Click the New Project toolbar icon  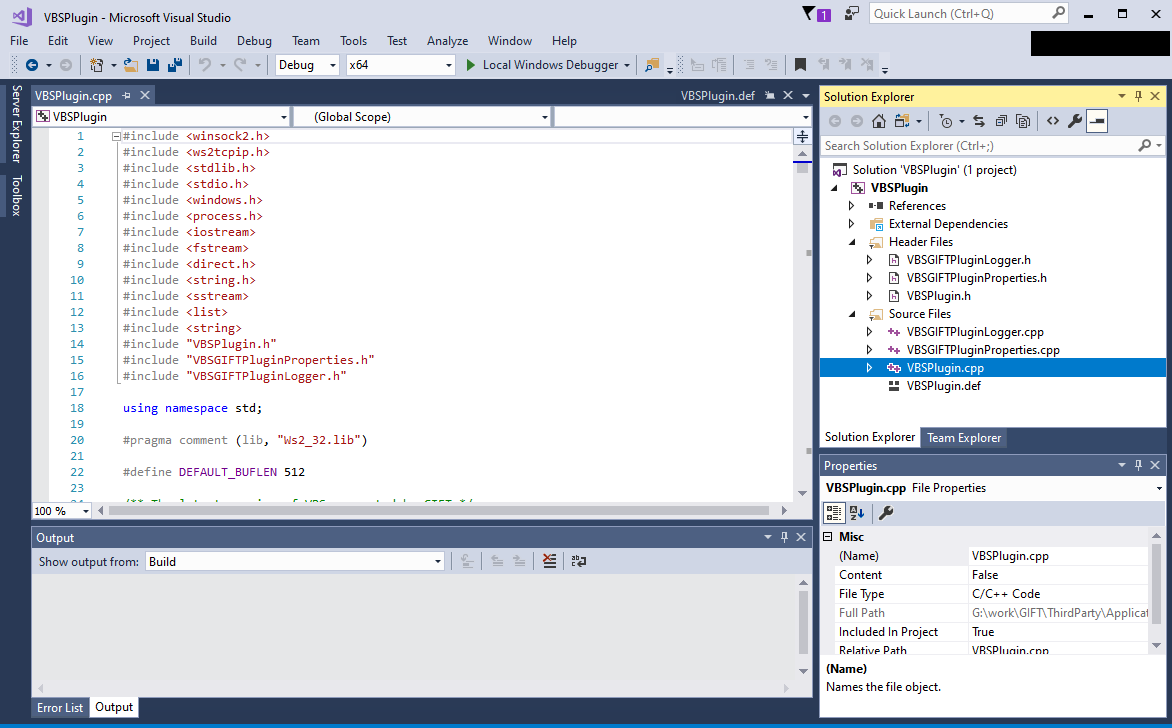(x=96, y=65)
